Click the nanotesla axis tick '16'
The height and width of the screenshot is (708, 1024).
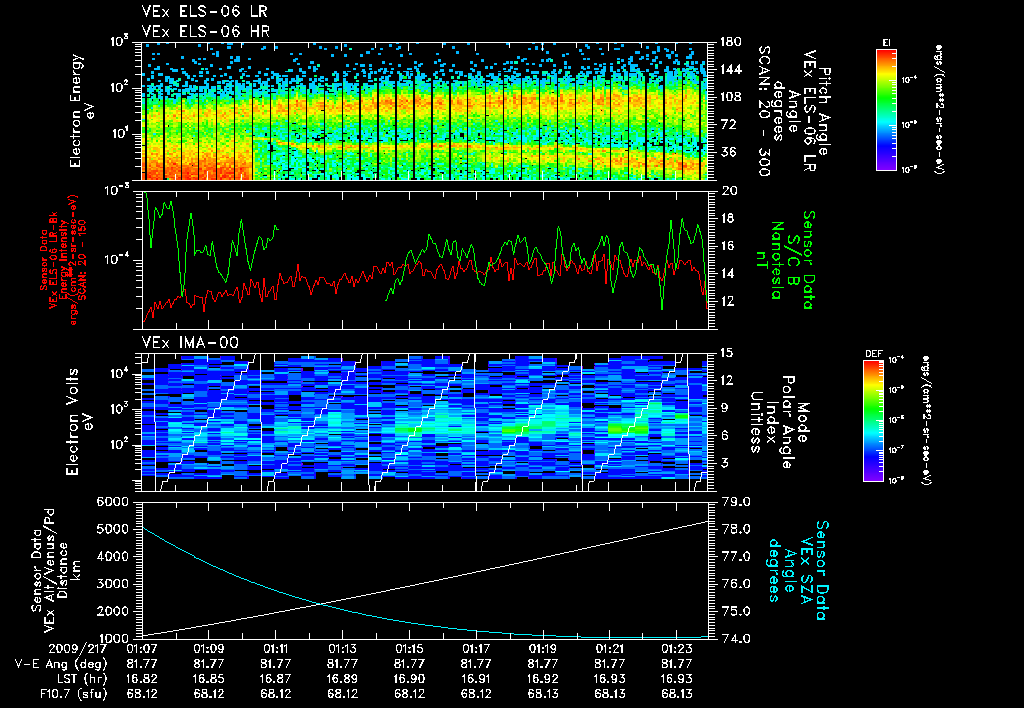729,246
